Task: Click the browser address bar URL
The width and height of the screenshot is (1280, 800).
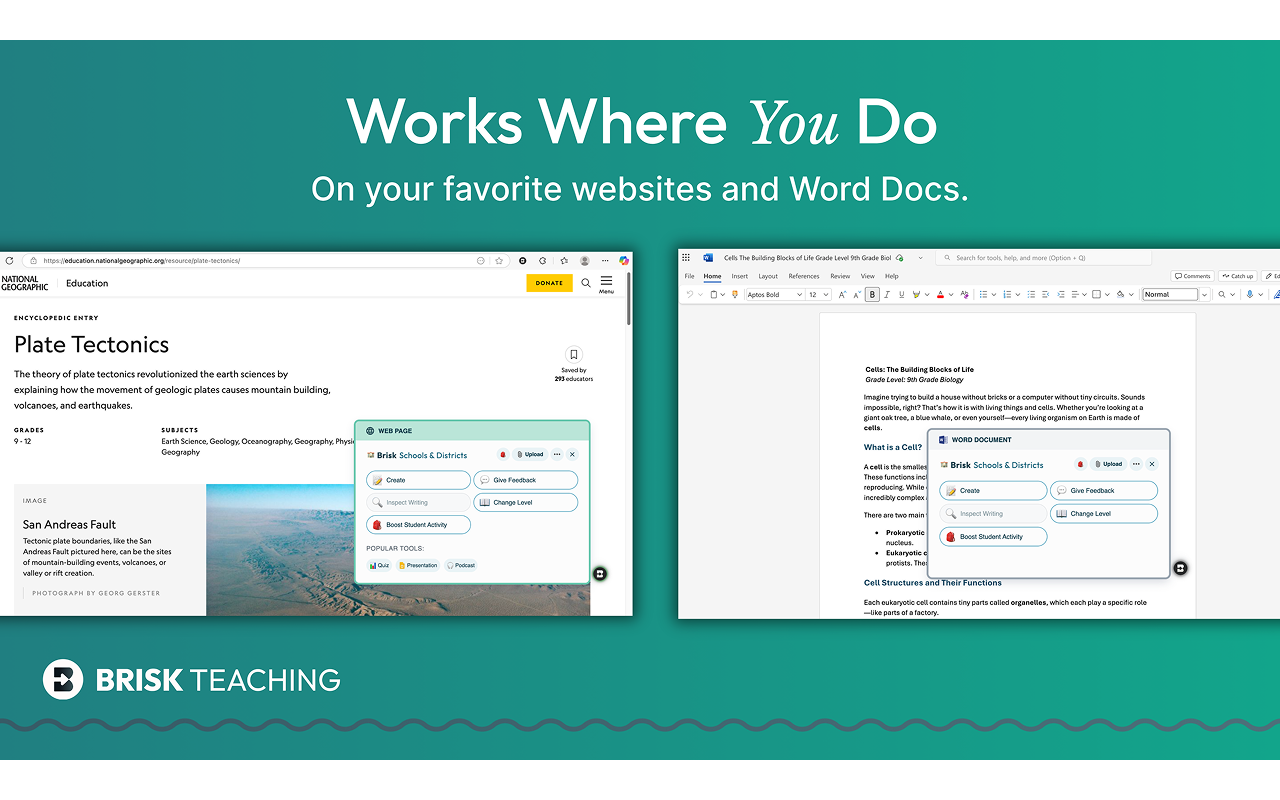Action: pyautogui.click(x=140, y=261)
